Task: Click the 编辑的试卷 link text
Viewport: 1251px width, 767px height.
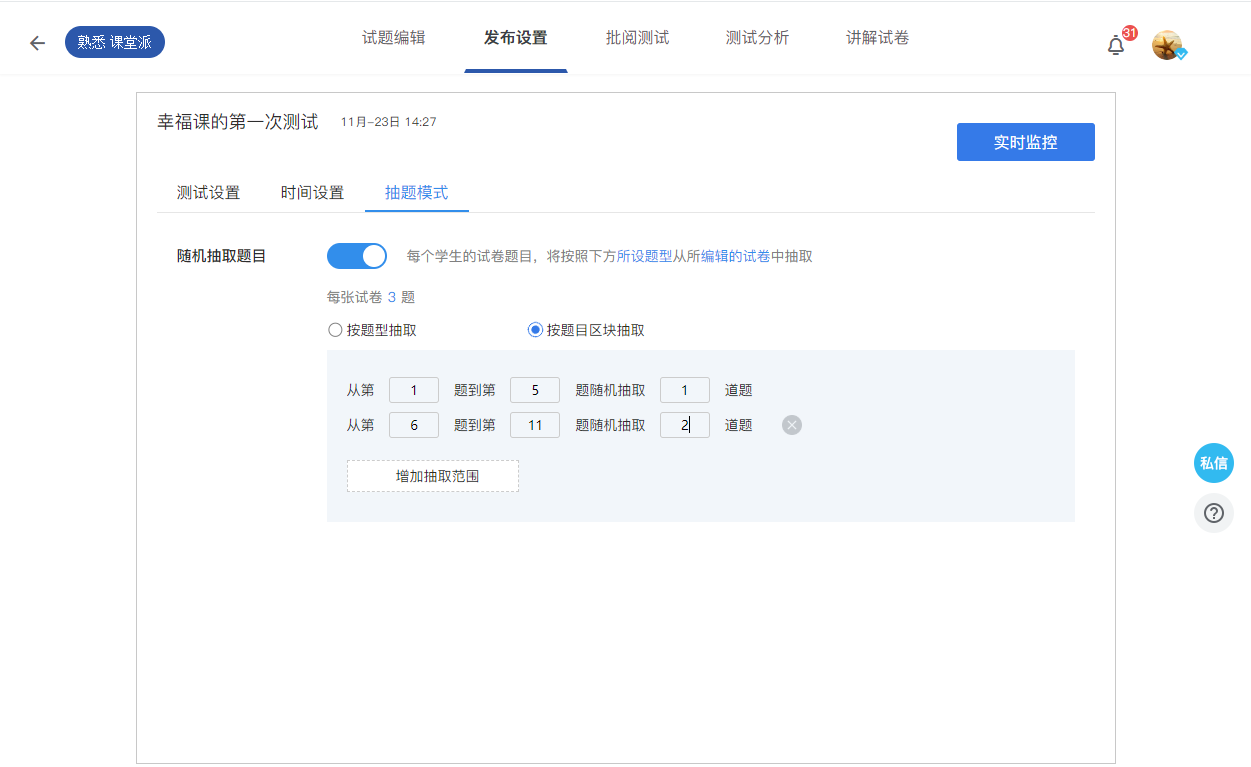Action: pyautogui.click(x=735, y=256)
